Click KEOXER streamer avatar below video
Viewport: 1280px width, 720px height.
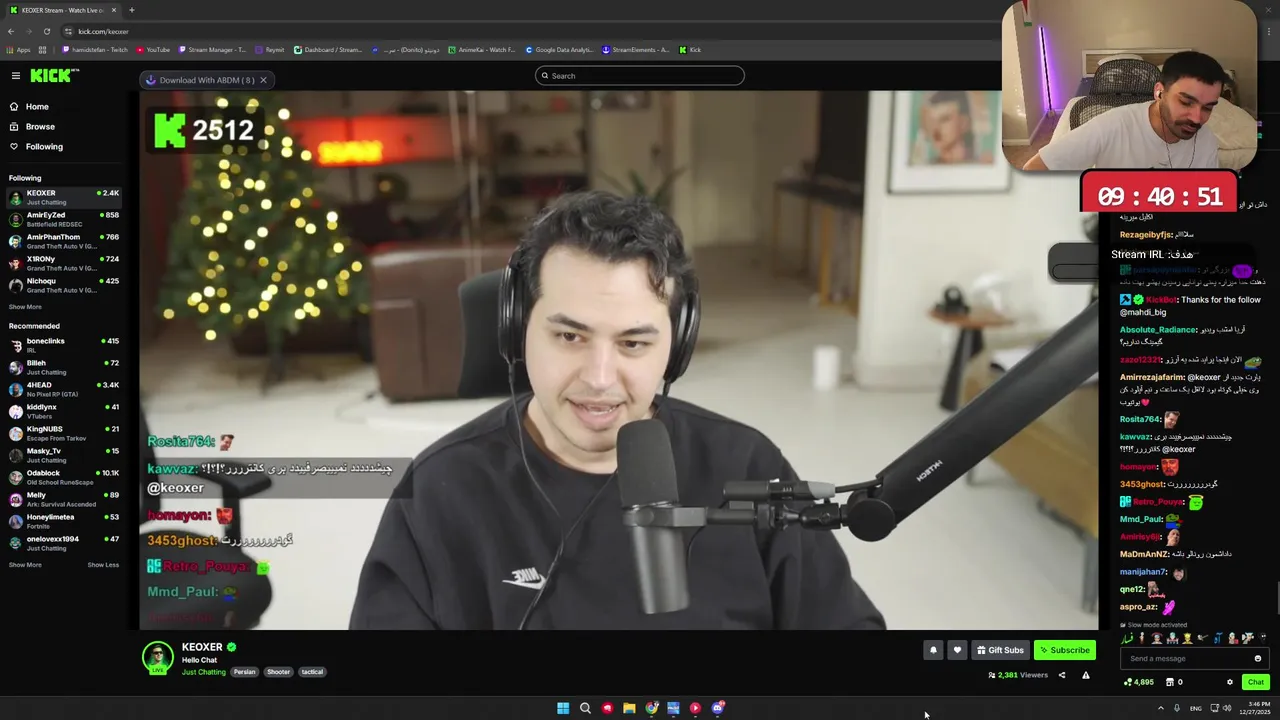[x=157, y=657]
